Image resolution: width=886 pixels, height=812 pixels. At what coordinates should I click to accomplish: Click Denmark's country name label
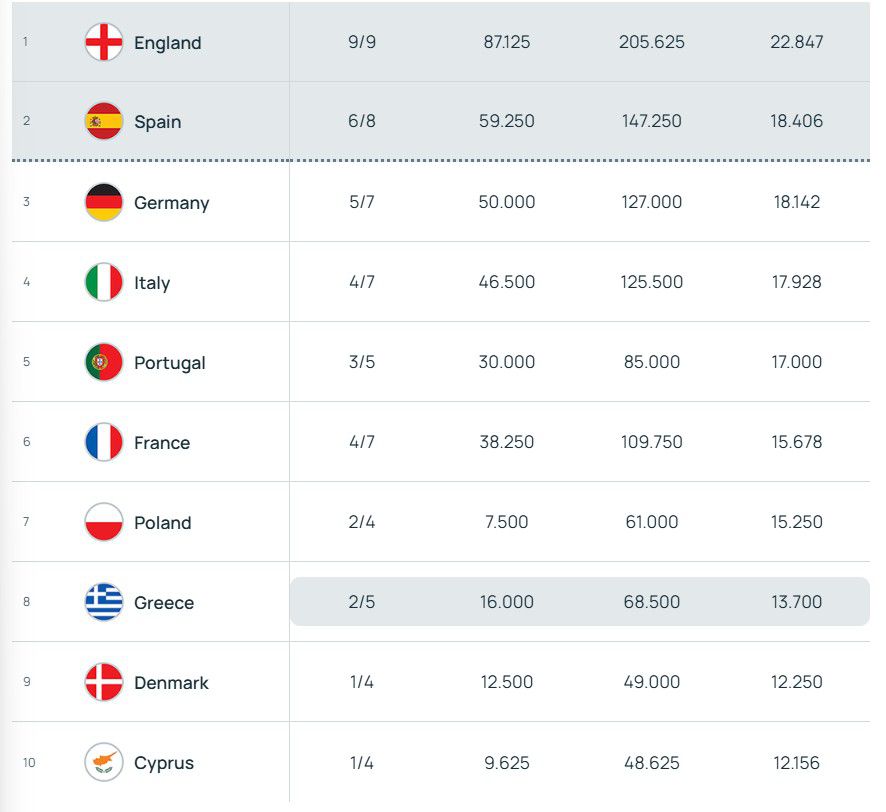pyautogui.click(x=170, y=682)
